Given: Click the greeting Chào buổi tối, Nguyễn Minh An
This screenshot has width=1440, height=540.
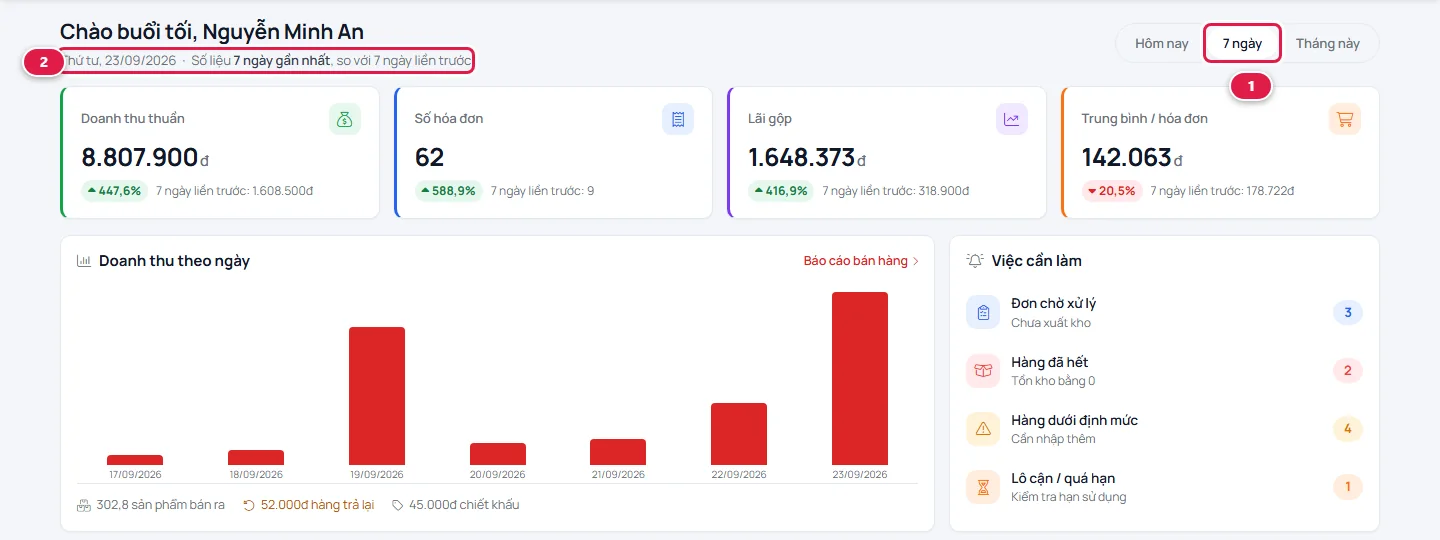Looking at the screenshot, I should pos(212,32).
